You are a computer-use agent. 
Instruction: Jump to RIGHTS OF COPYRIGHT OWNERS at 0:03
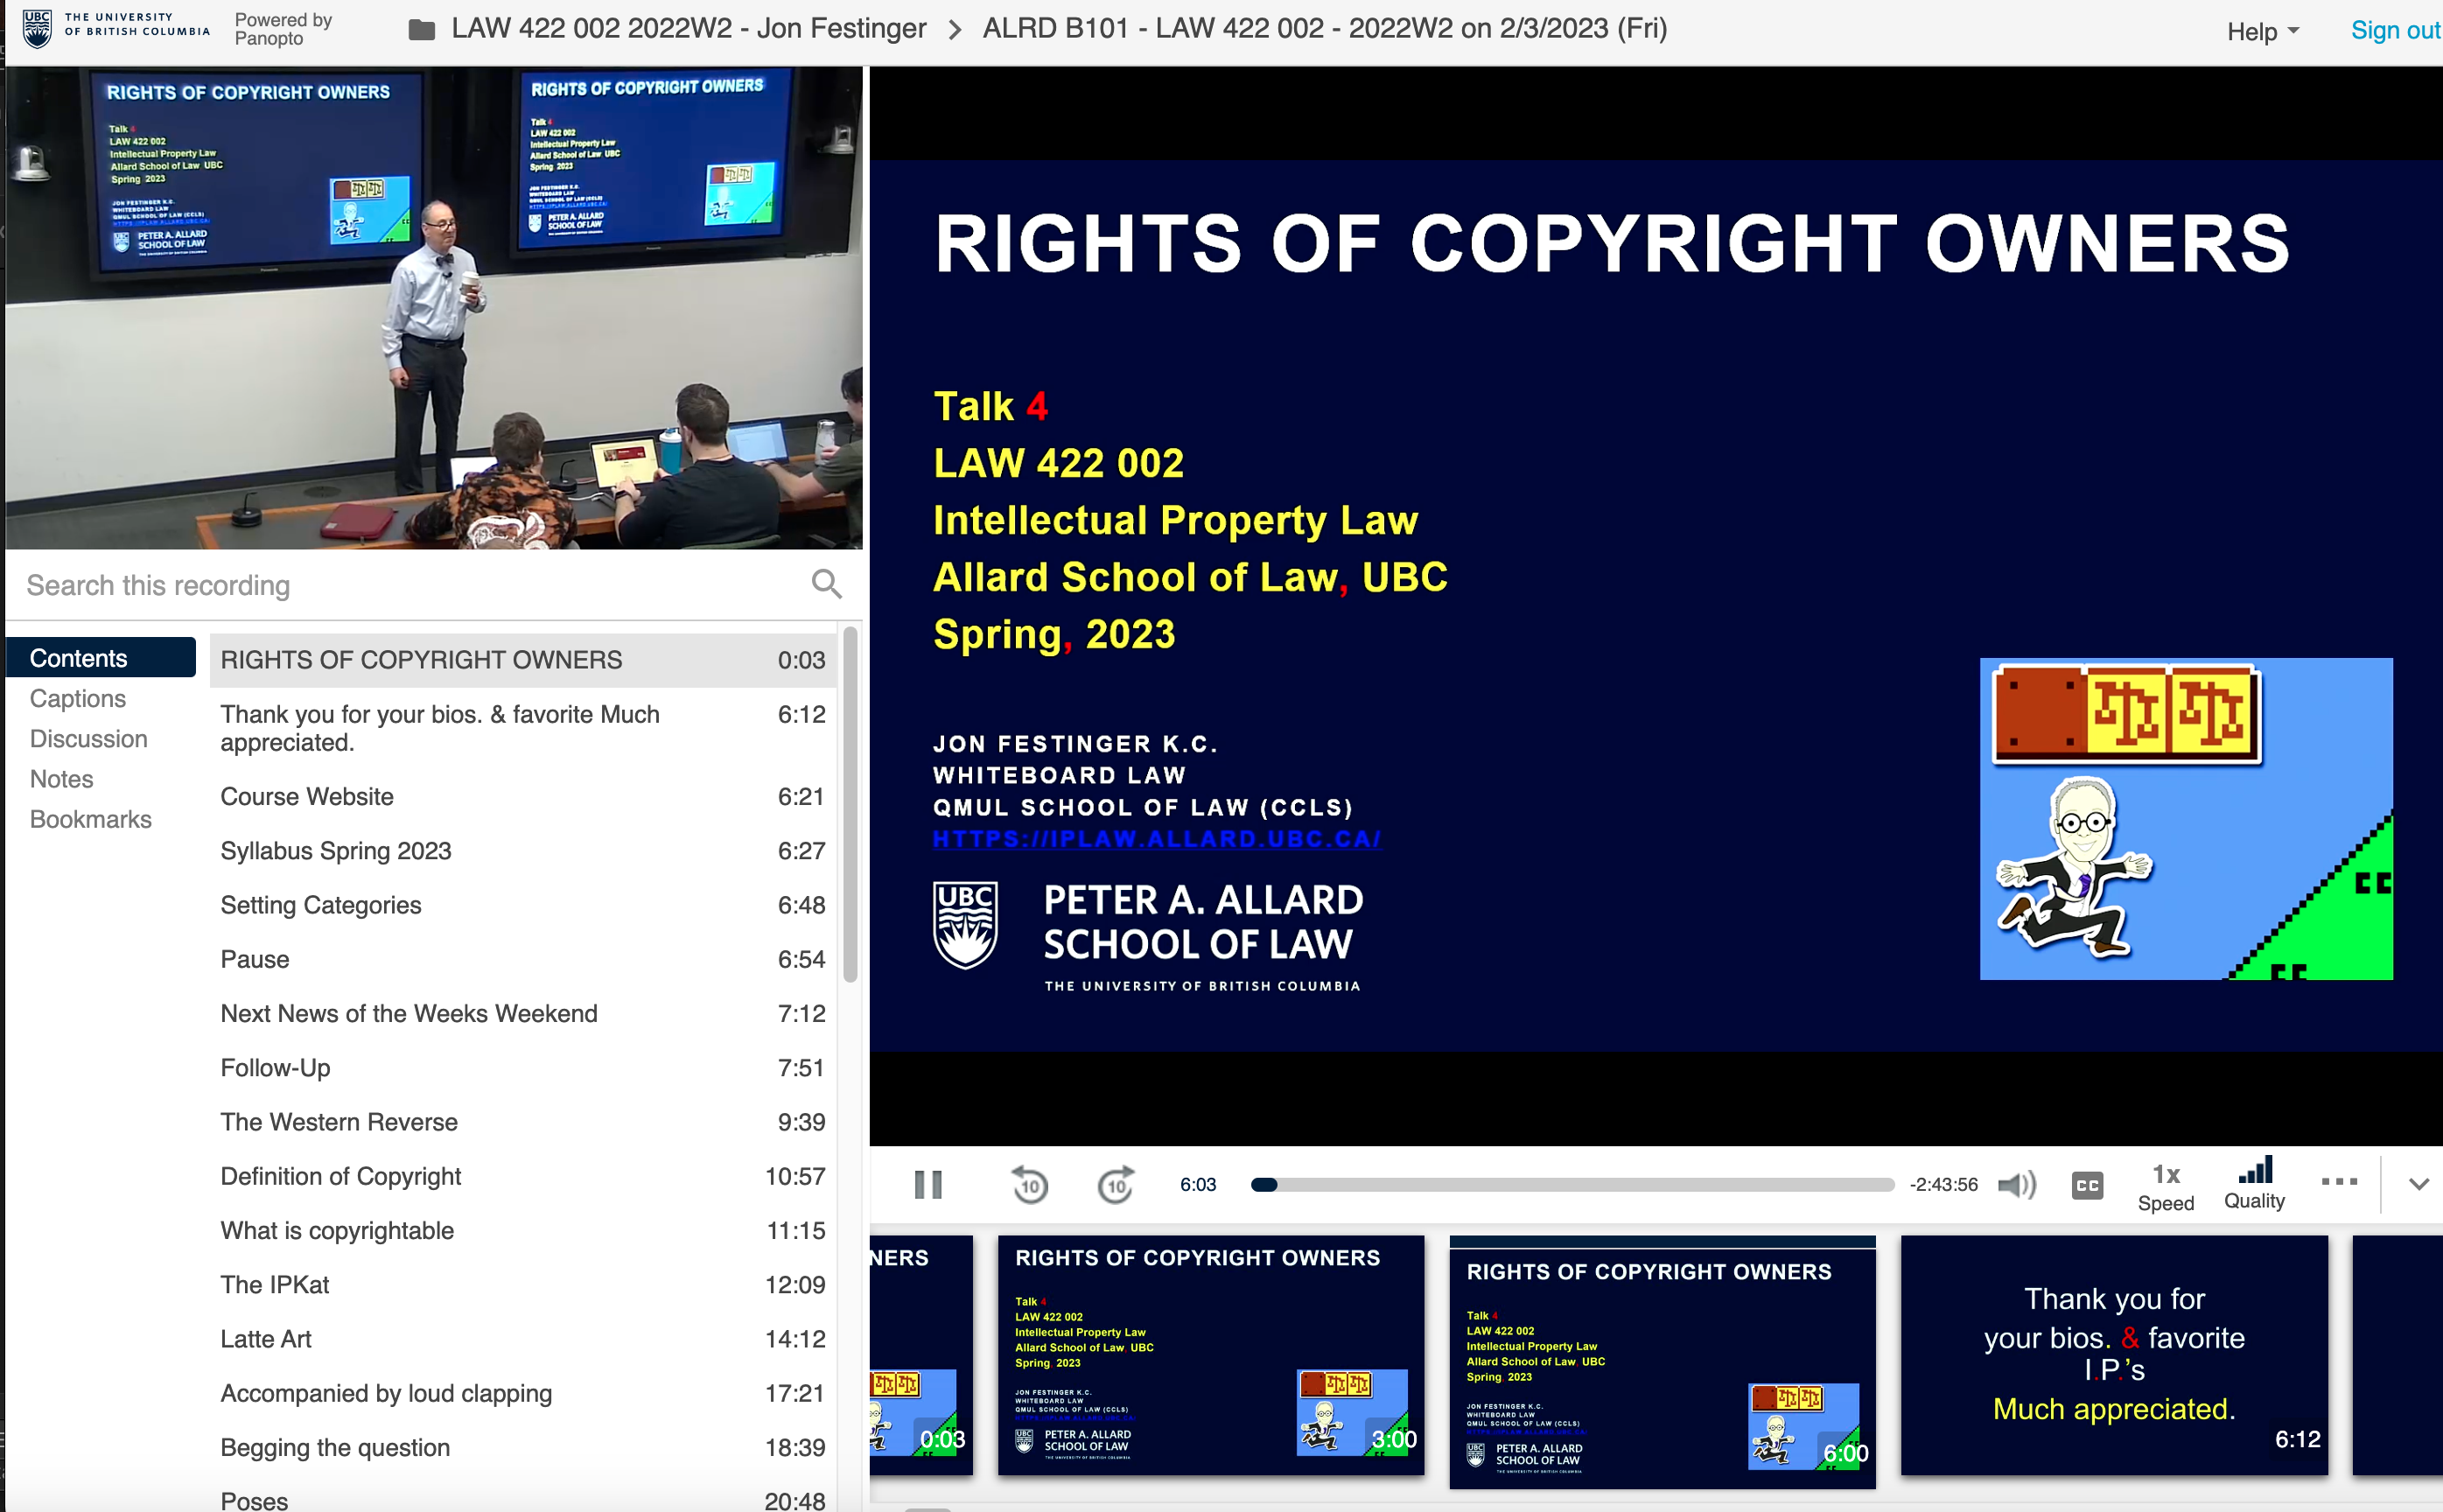click(x=523, y=660)
